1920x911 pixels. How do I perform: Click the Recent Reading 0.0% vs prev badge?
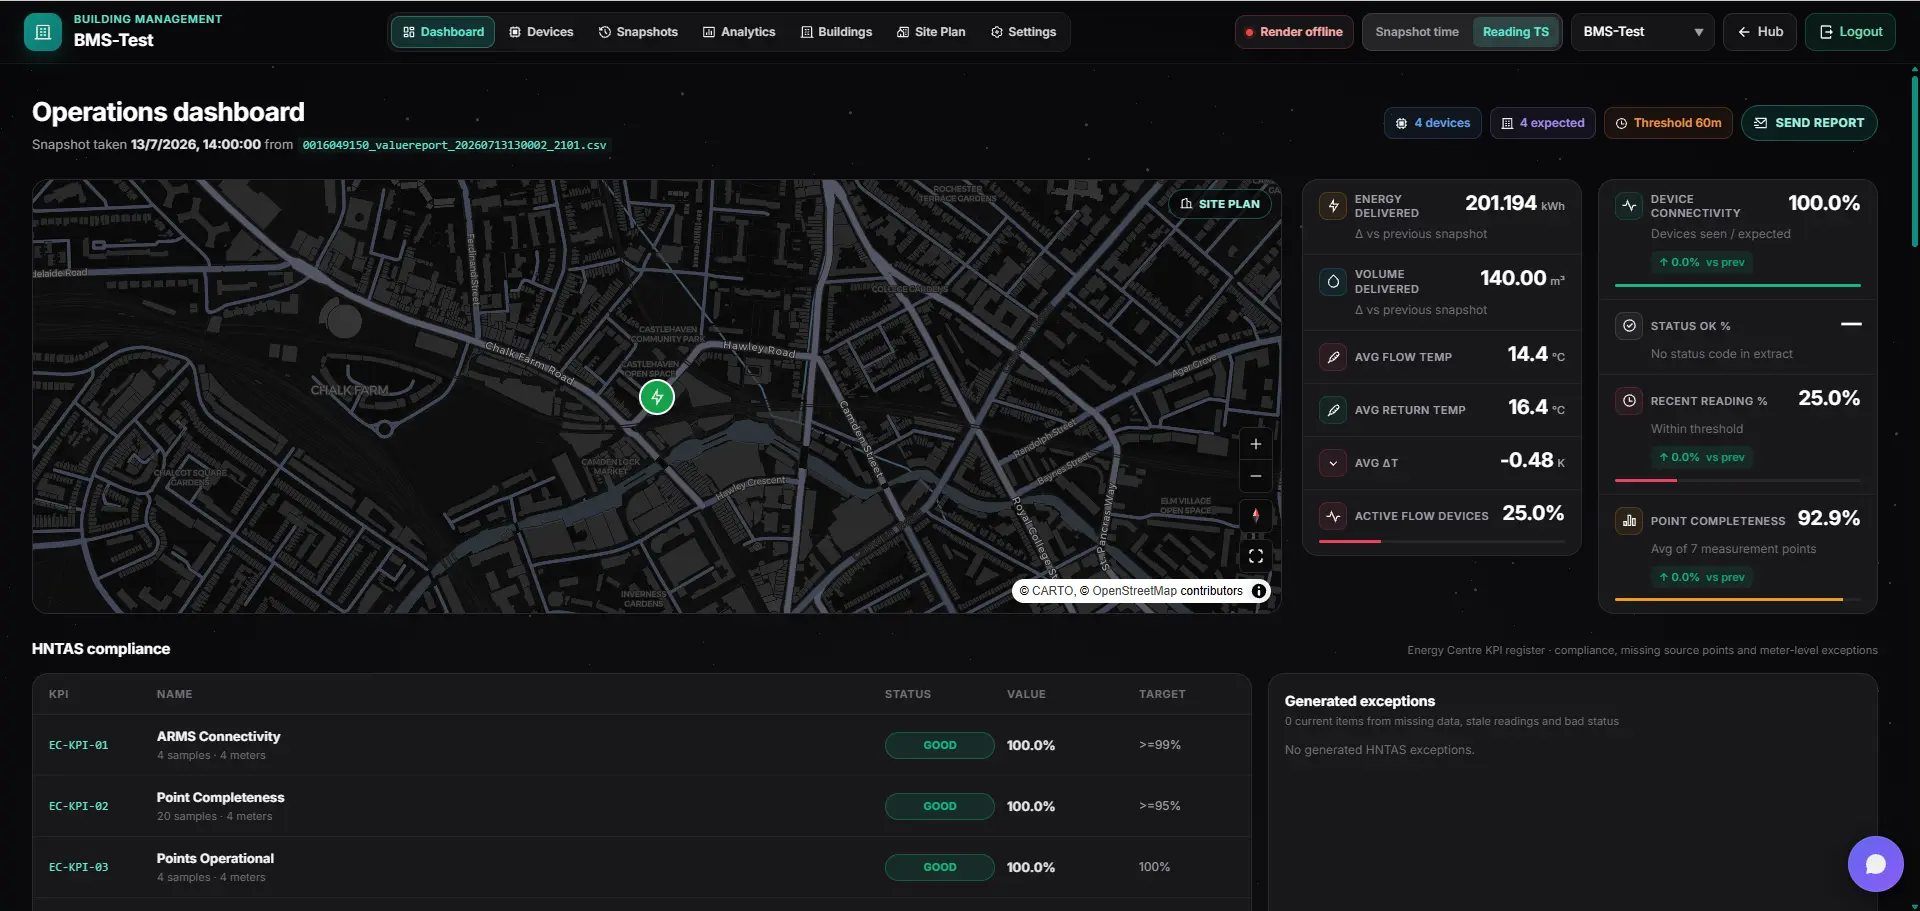(x=1702, y=458)
